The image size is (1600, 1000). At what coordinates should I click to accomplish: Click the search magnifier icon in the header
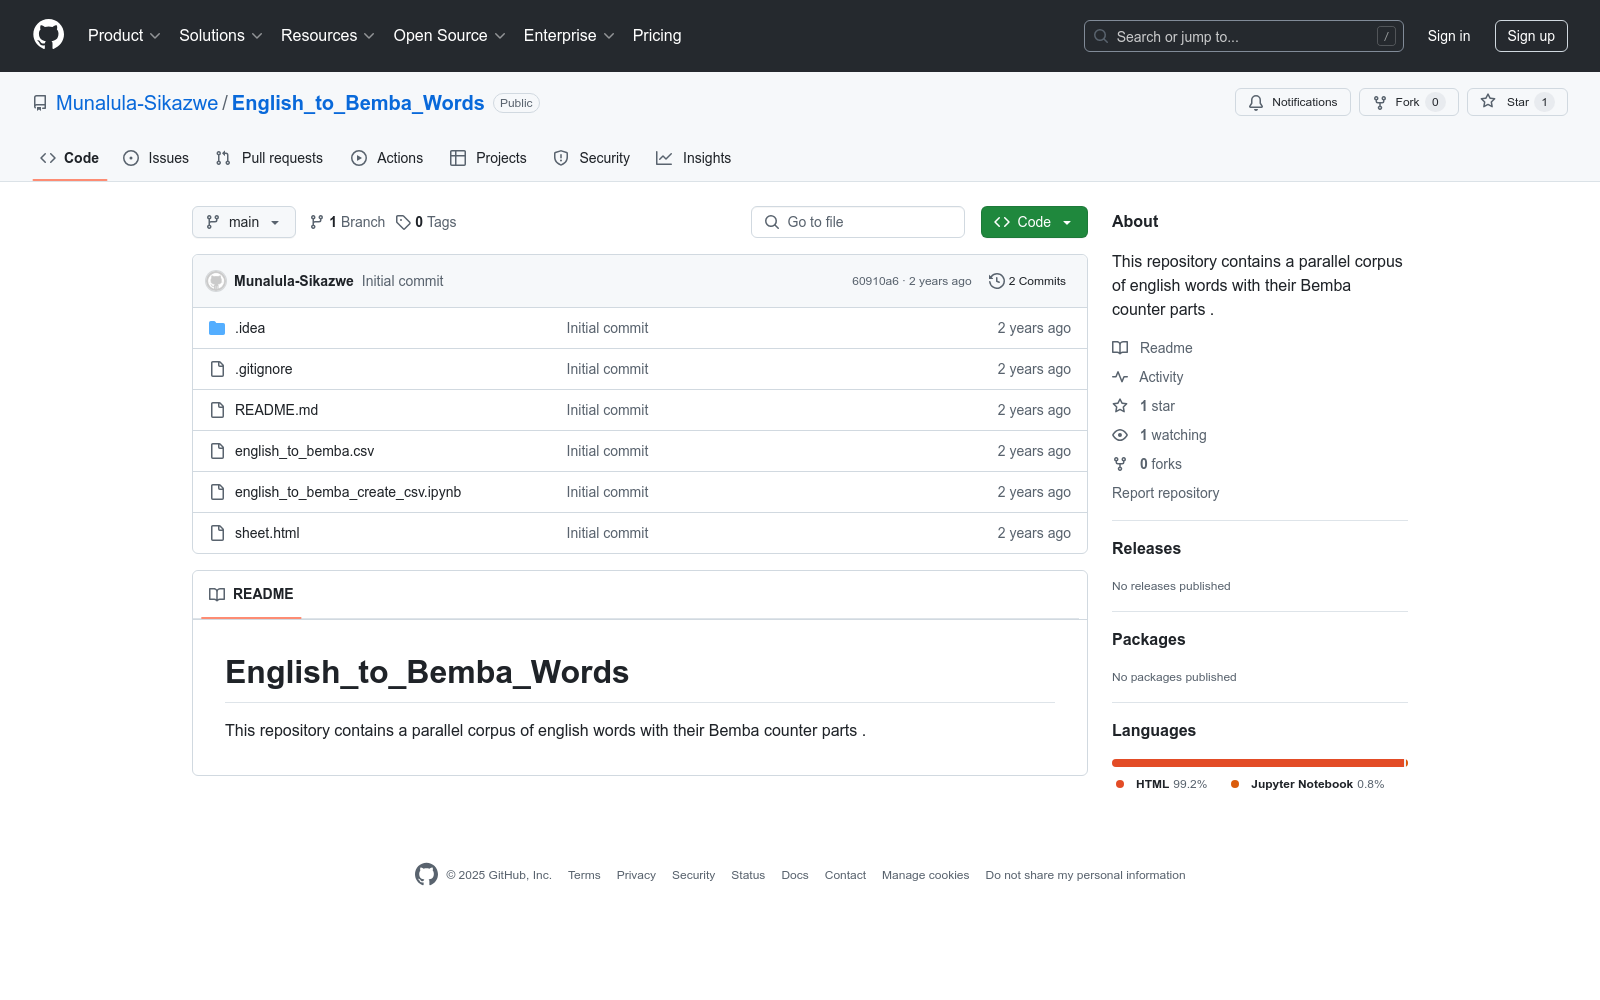[x=1101, y=36]
